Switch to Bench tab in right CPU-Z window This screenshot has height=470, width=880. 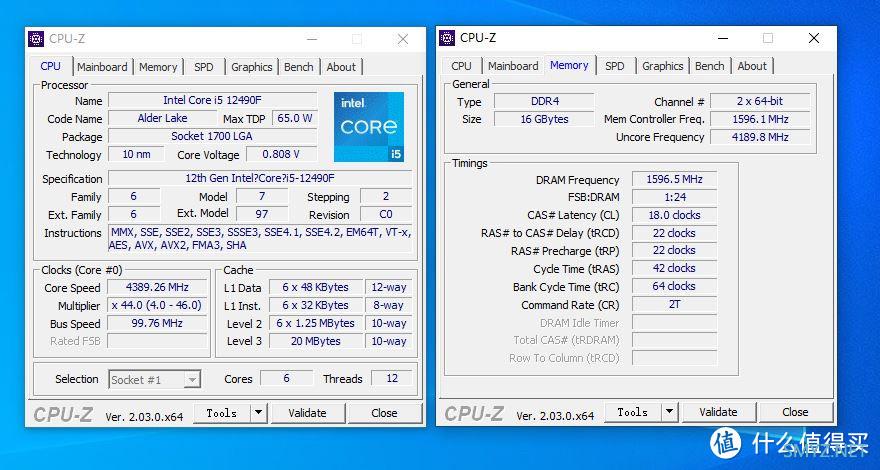pos(709,66)
